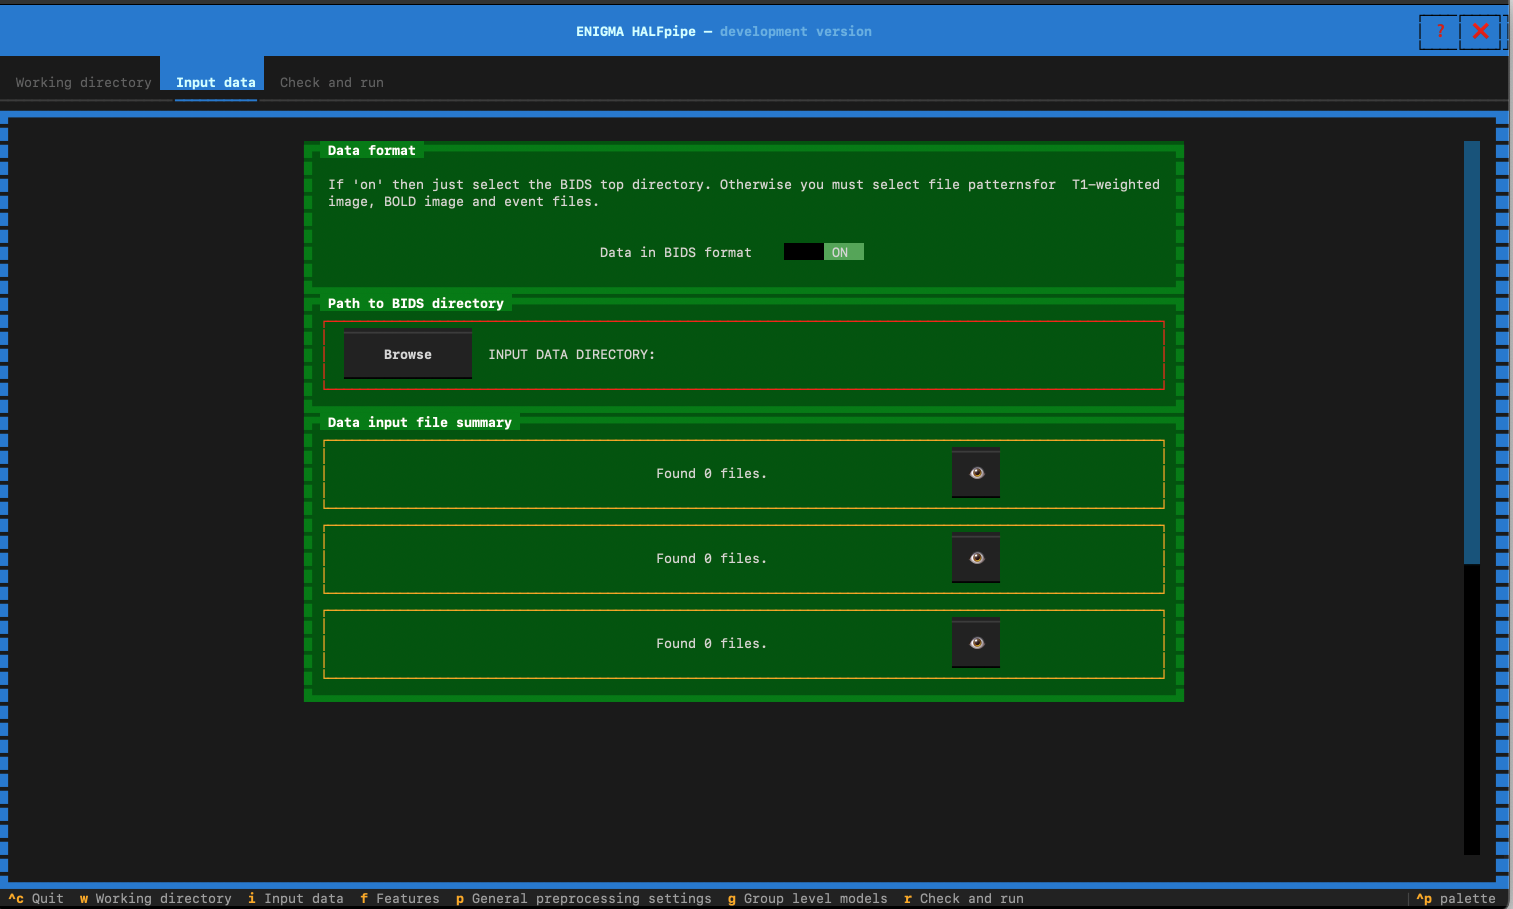Close the app with the red X icon
1513x909 pixels.
tap(1481, 32)
